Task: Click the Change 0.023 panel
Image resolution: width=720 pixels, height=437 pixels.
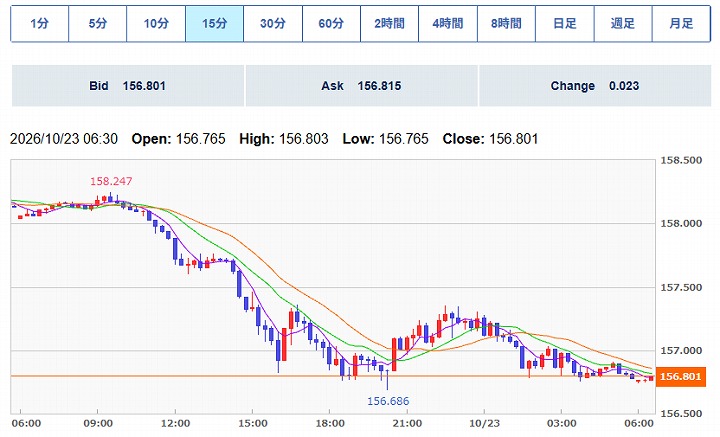Action: (x=595, y=86)
